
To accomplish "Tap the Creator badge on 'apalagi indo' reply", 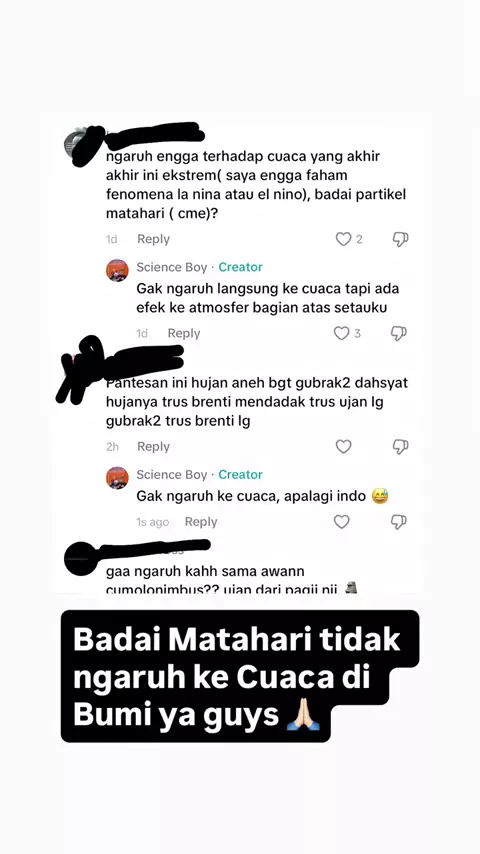I will 240,474.
